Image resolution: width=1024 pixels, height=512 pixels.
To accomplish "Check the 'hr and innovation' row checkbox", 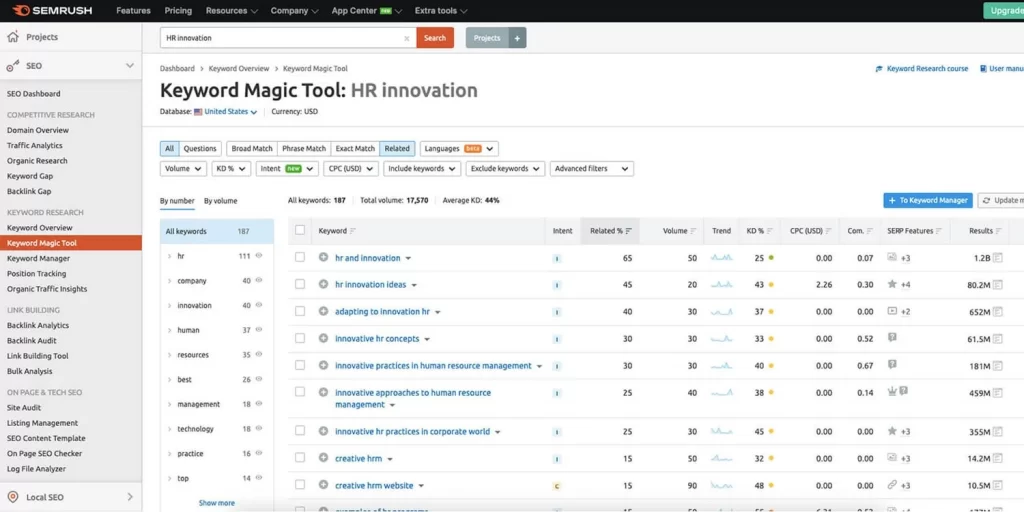I will [300, 257].
